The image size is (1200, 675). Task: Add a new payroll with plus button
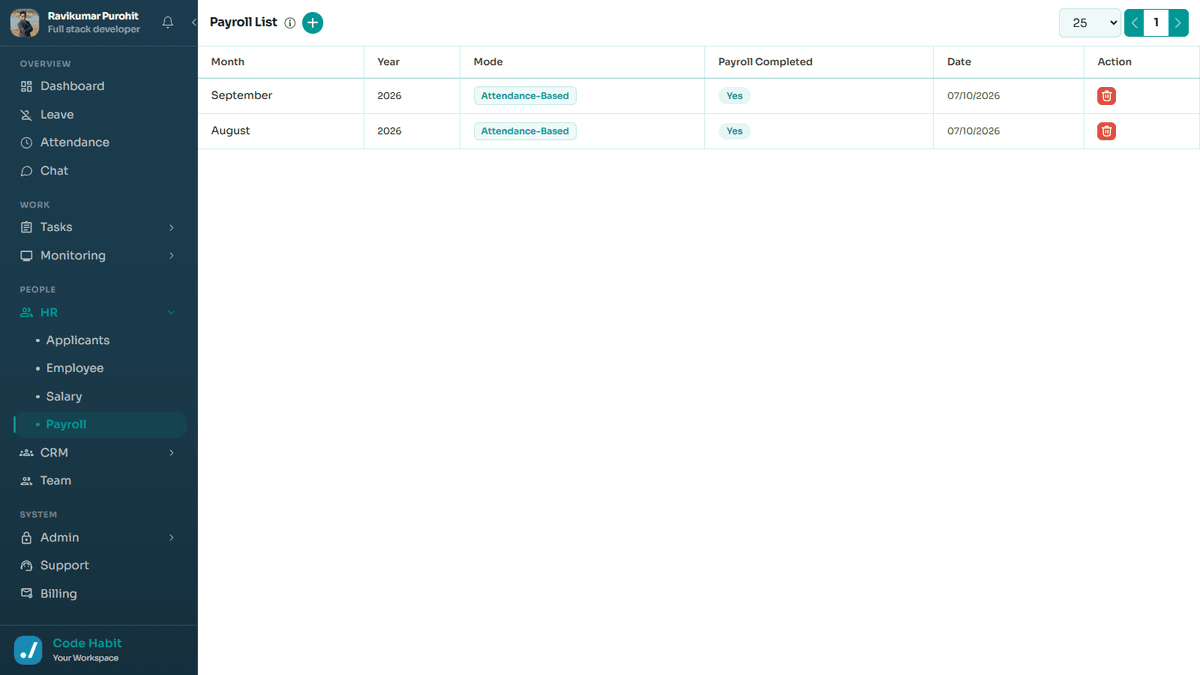click(313, 22)
